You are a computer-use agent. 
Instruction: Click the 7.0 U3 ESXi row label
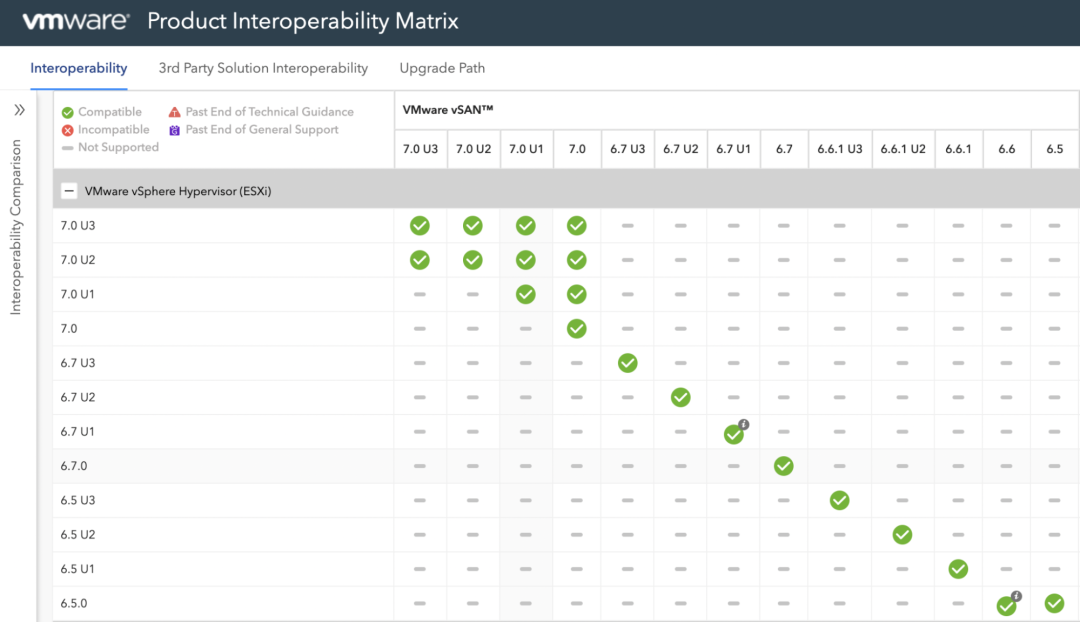[x=78, y=225]
